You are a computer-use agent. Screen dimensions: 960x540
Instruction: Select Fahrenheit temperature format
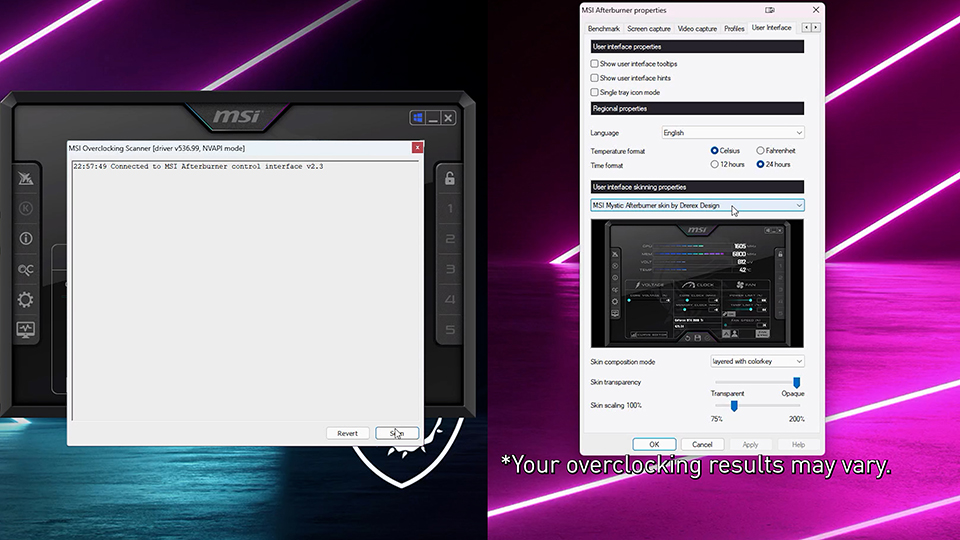tap(761, 151)
